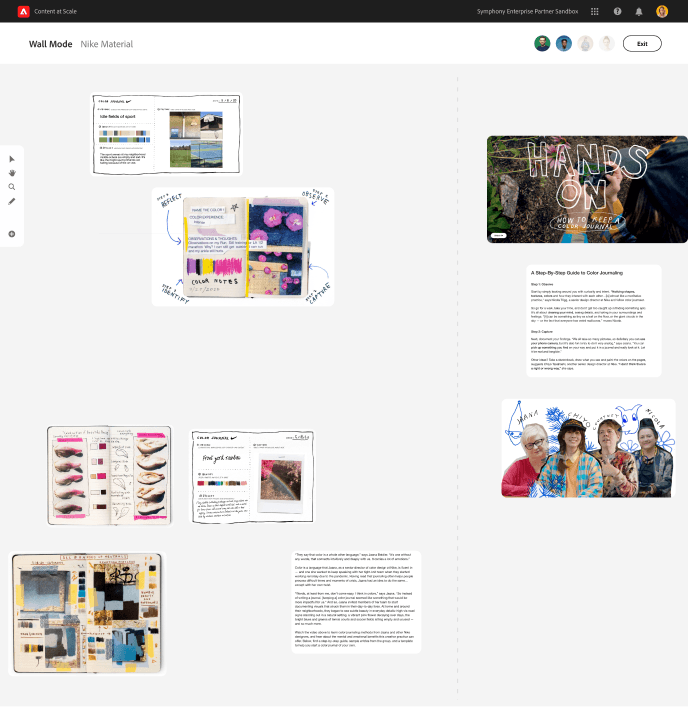688x708 pixels.
Task: Click the third faded collaborator avatar
Action: click(586, 44)
